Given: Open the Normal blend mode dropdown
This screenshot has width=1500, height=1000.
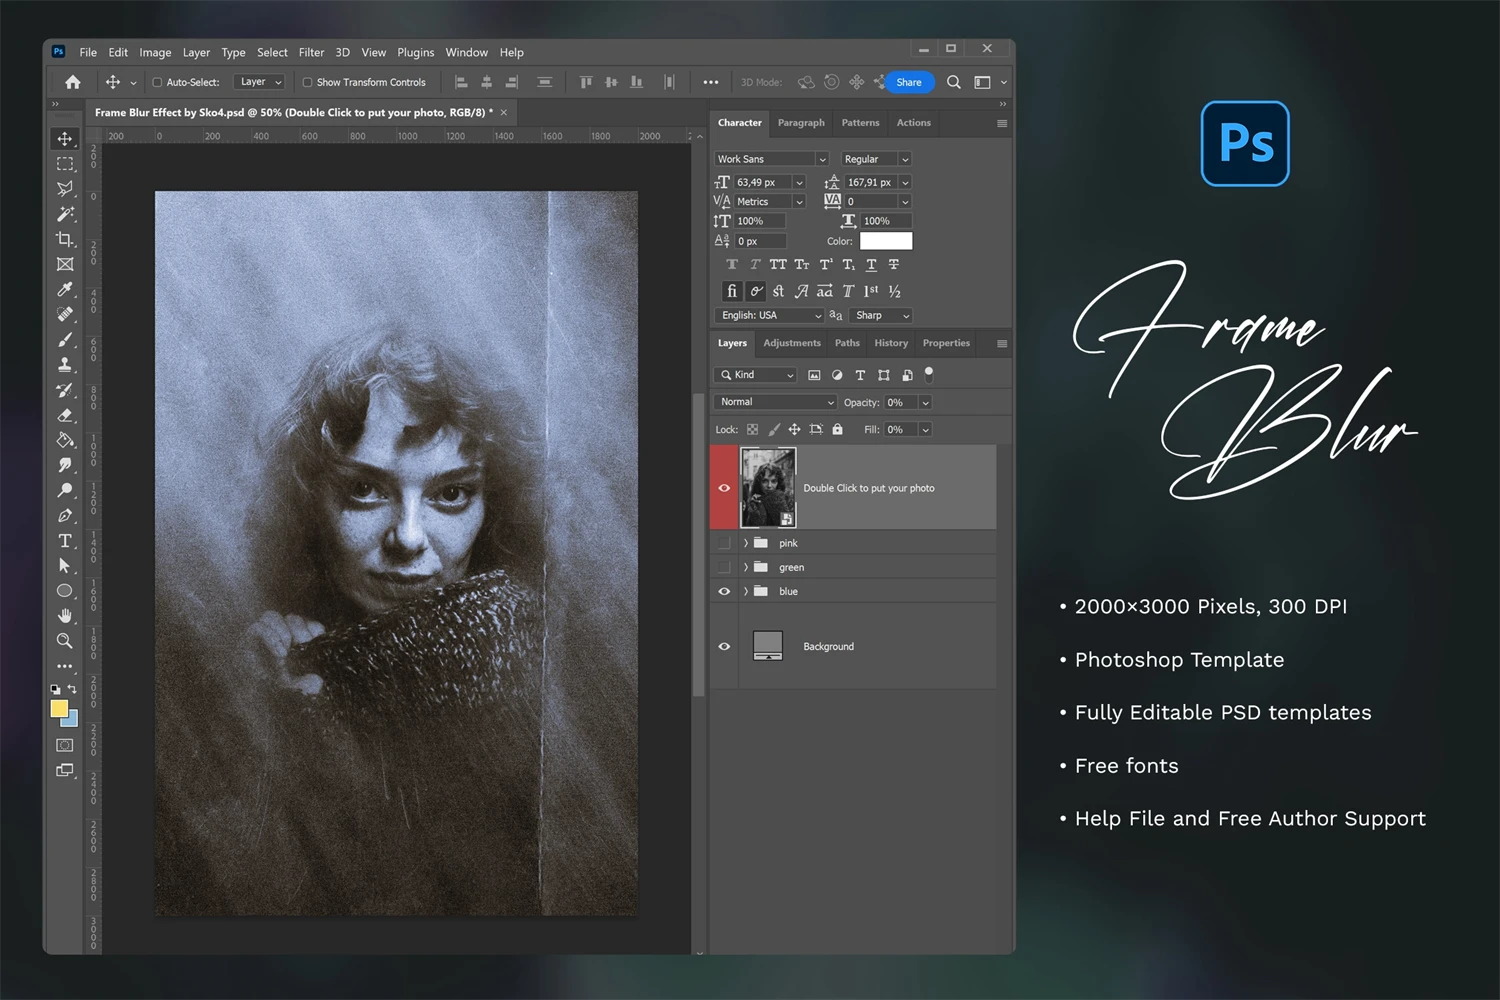Looking at the screenshot, I should [776, 402].
